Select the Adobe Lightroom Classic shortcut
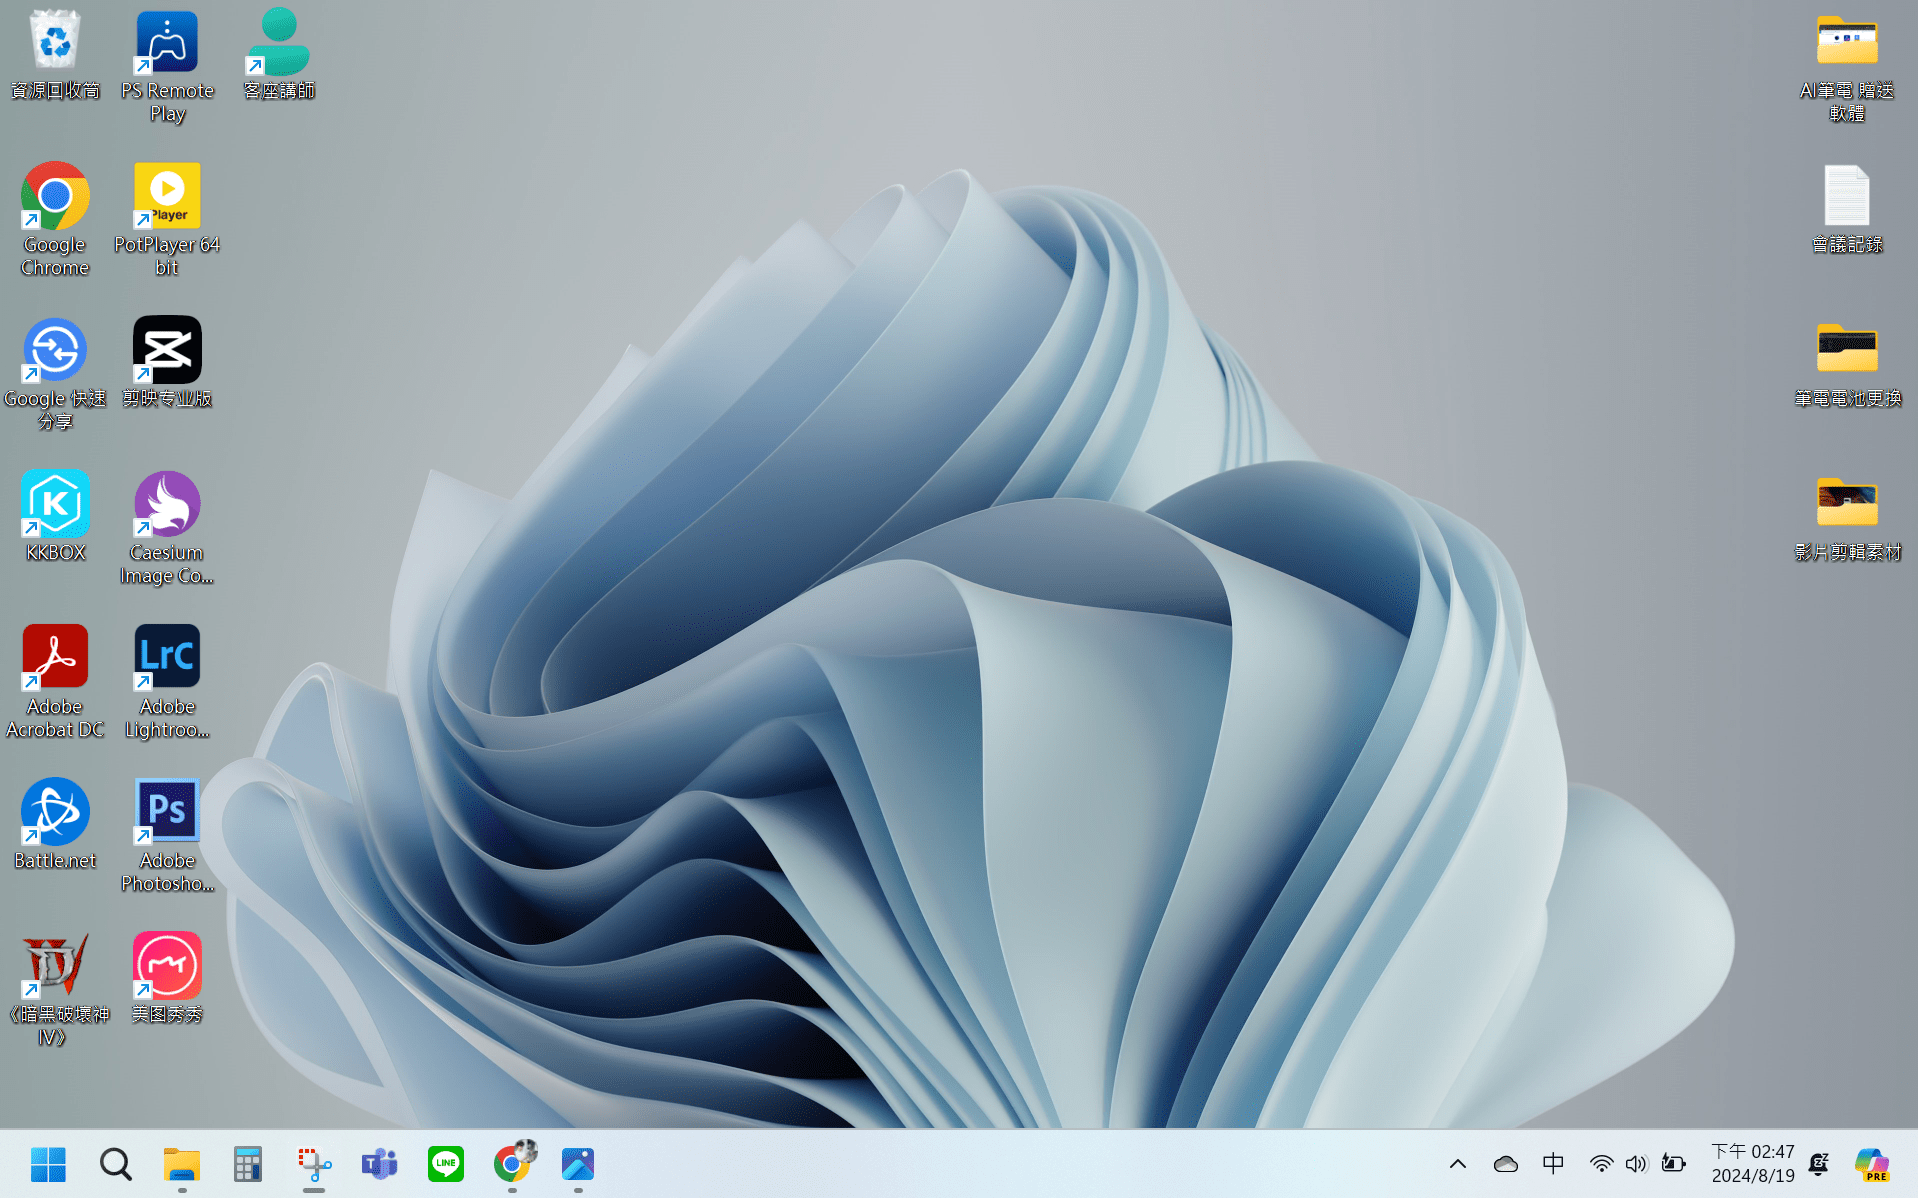This screenshot has width=1918, height=1198. [x=167, y=659]
